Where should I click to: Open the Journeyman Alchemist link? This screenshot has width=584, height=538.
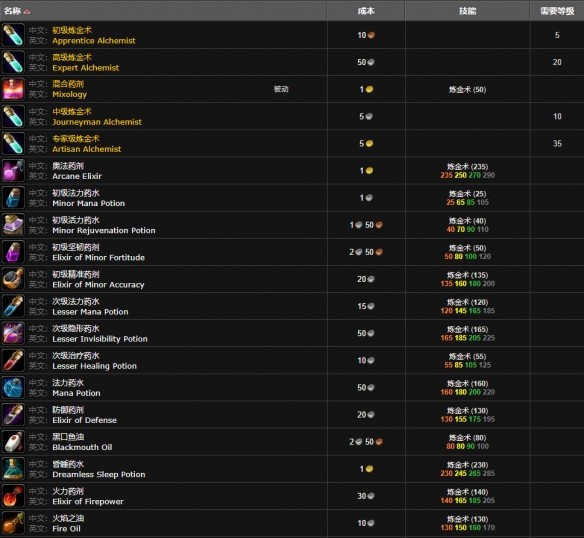pyautogui.click(x=97, y=122)
